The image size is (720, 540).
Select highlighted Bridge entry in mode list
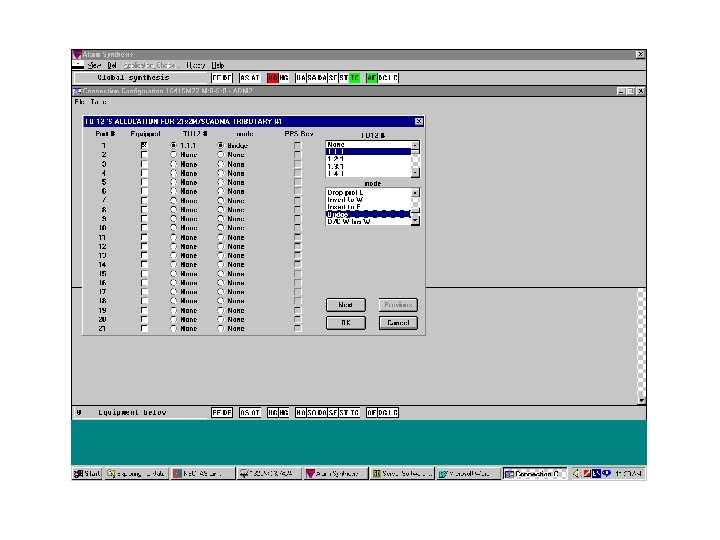pyautogui.click(x=368, y=214)
